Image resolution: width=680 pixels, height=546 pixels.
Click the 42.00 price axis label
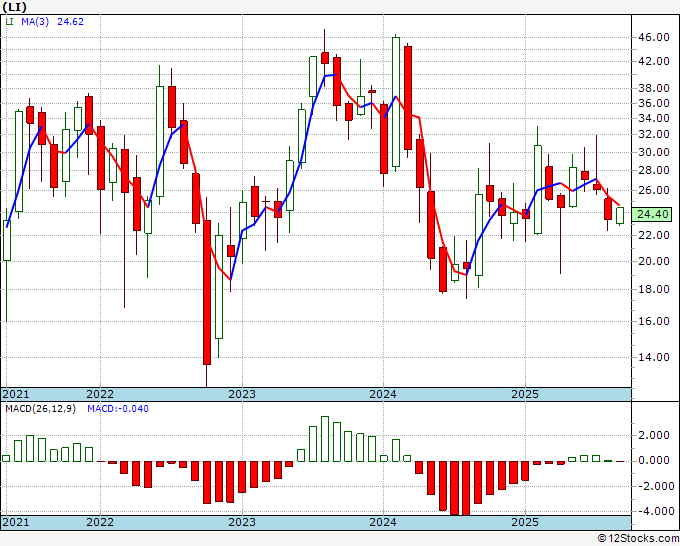(x=653, y=61)
